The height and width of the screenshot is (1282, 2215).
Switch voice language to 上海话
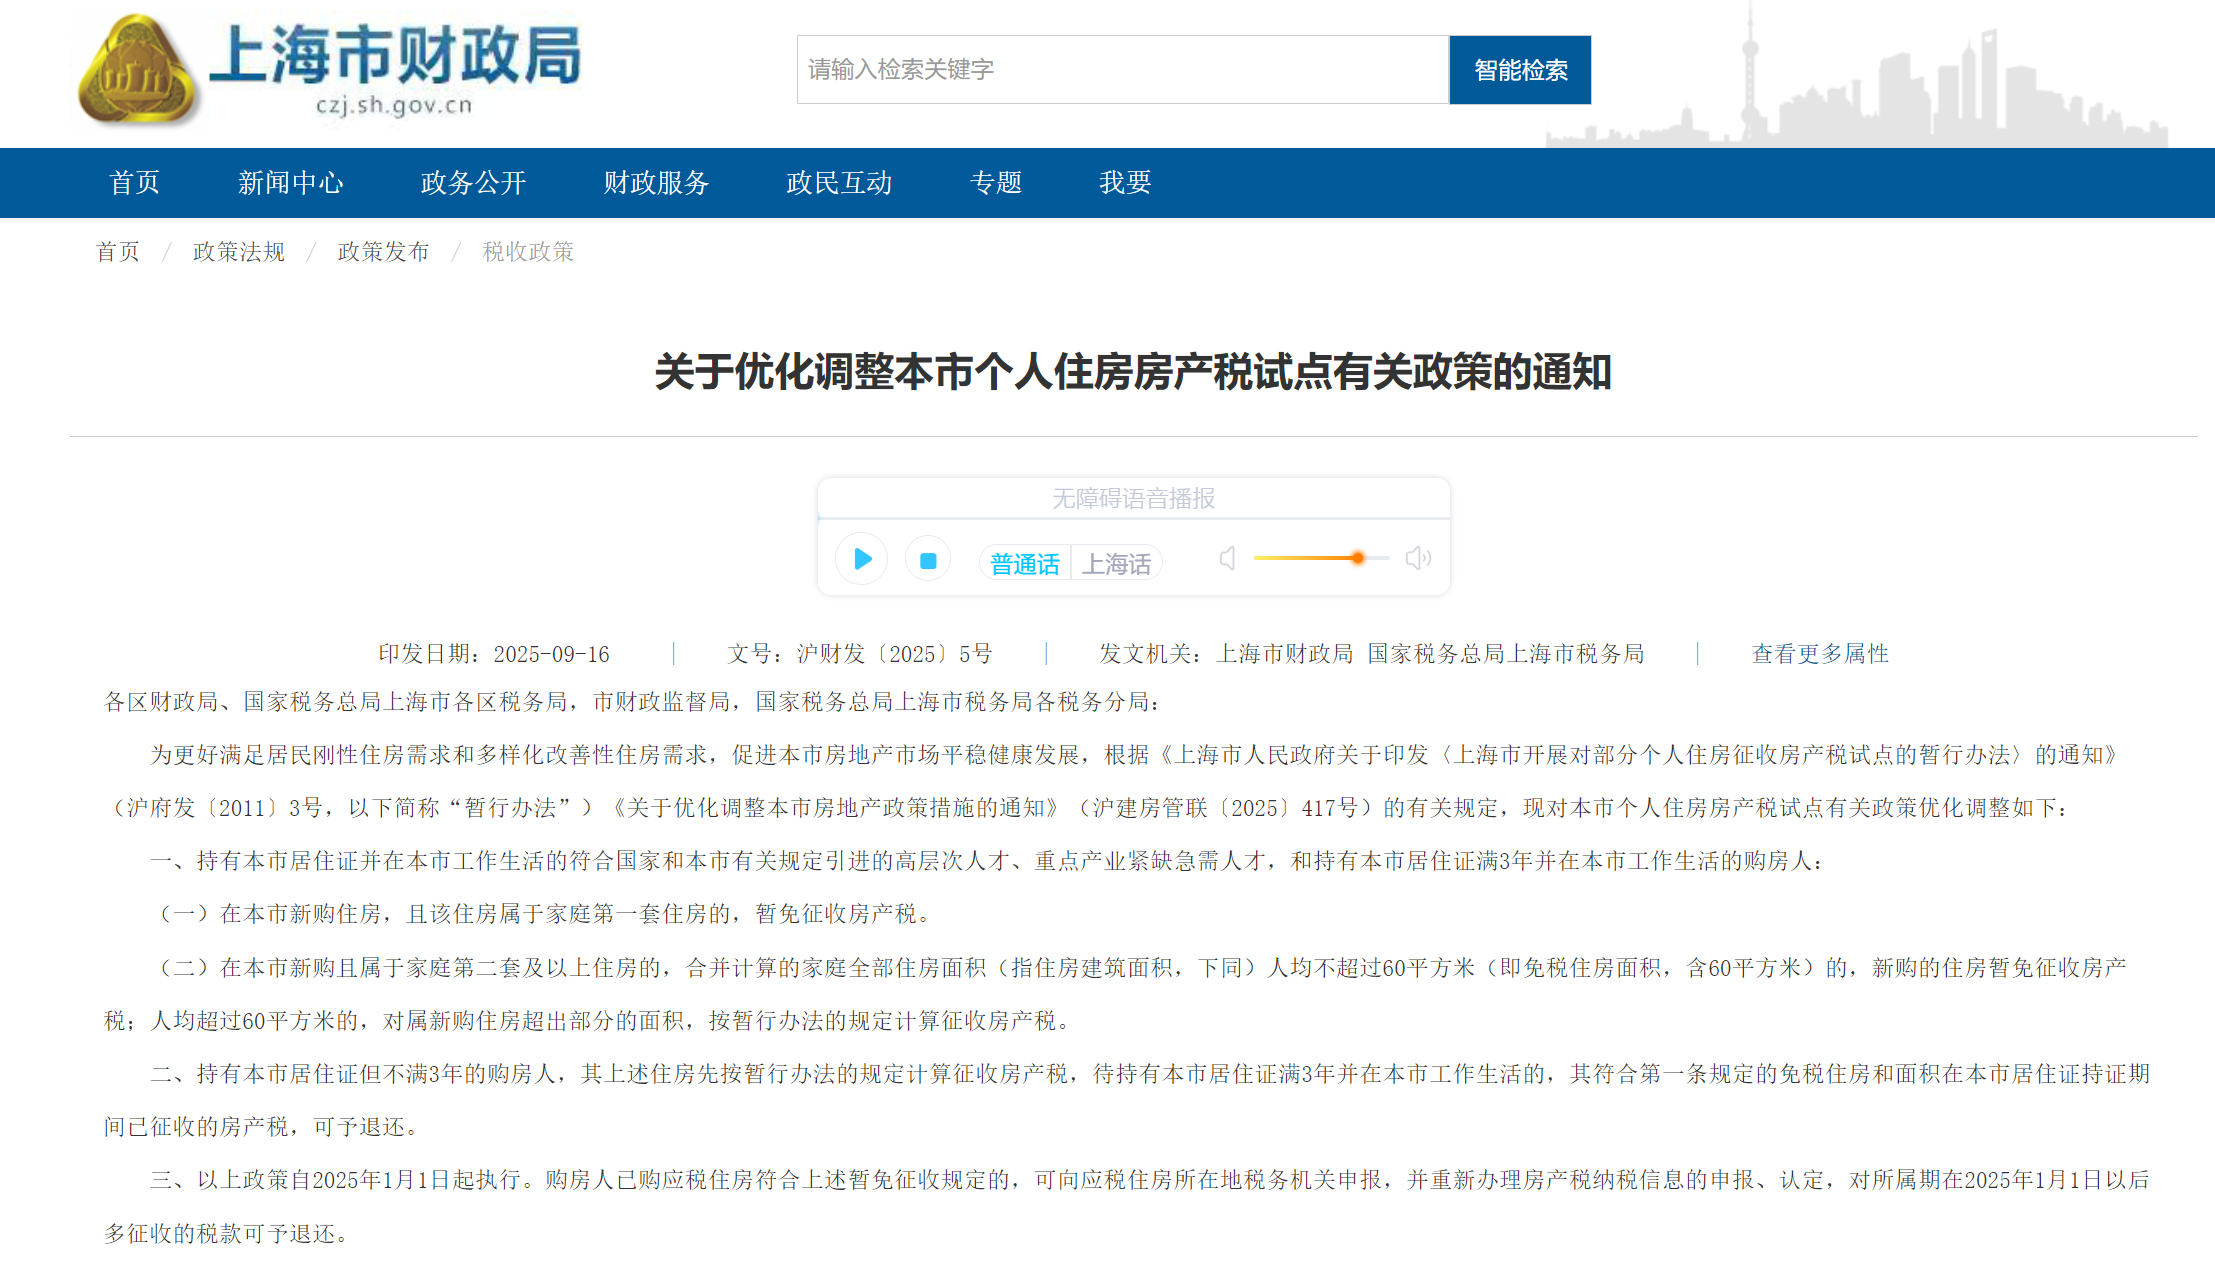pos(1116,564)
